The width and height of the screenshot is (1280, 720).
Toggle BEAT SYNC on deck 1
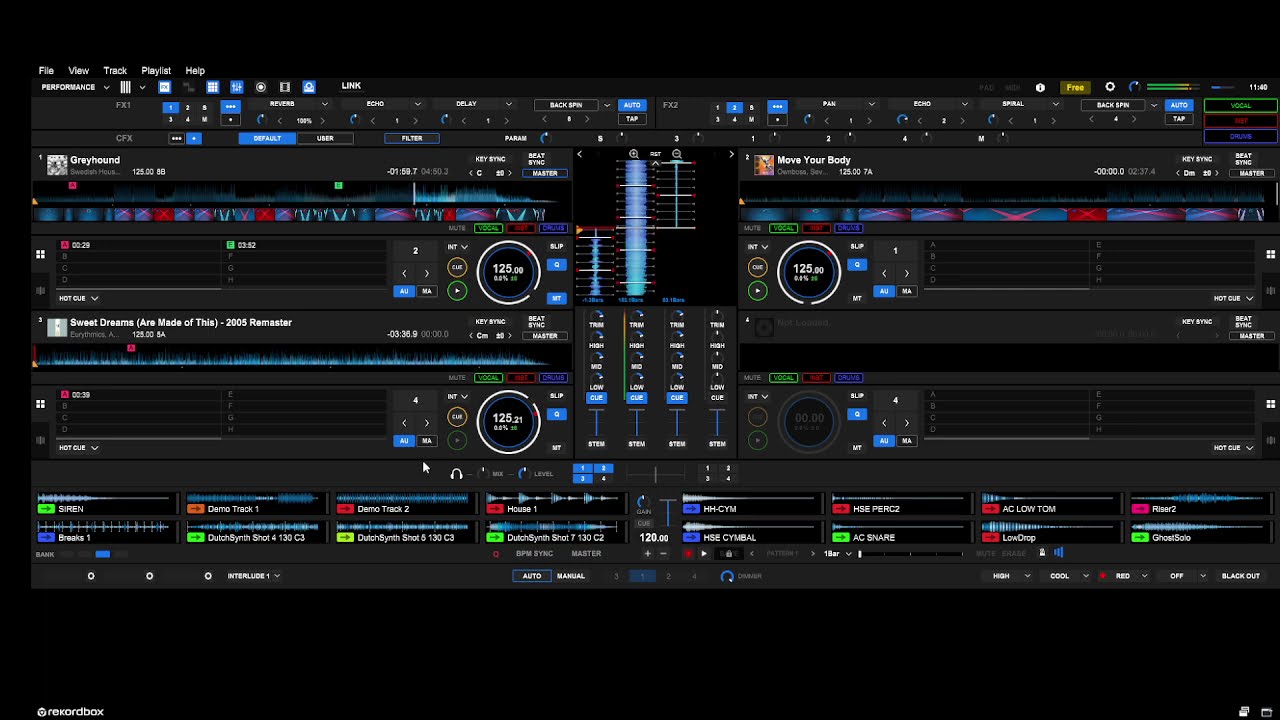pyautogui.click(x=537, y=158)
